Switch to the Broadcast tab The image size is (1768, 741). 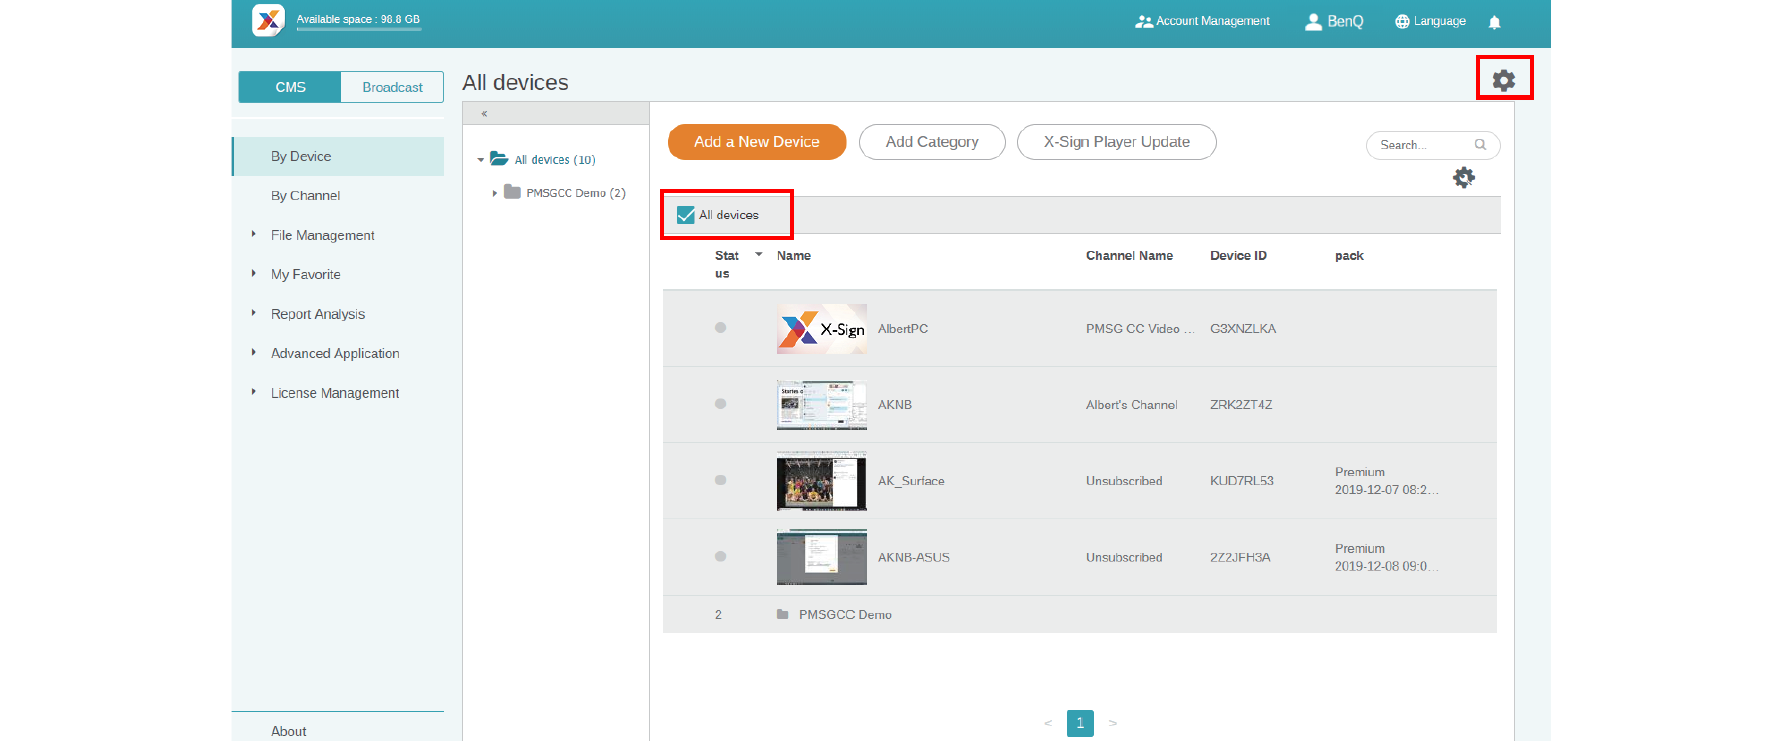tap(392, 87)
